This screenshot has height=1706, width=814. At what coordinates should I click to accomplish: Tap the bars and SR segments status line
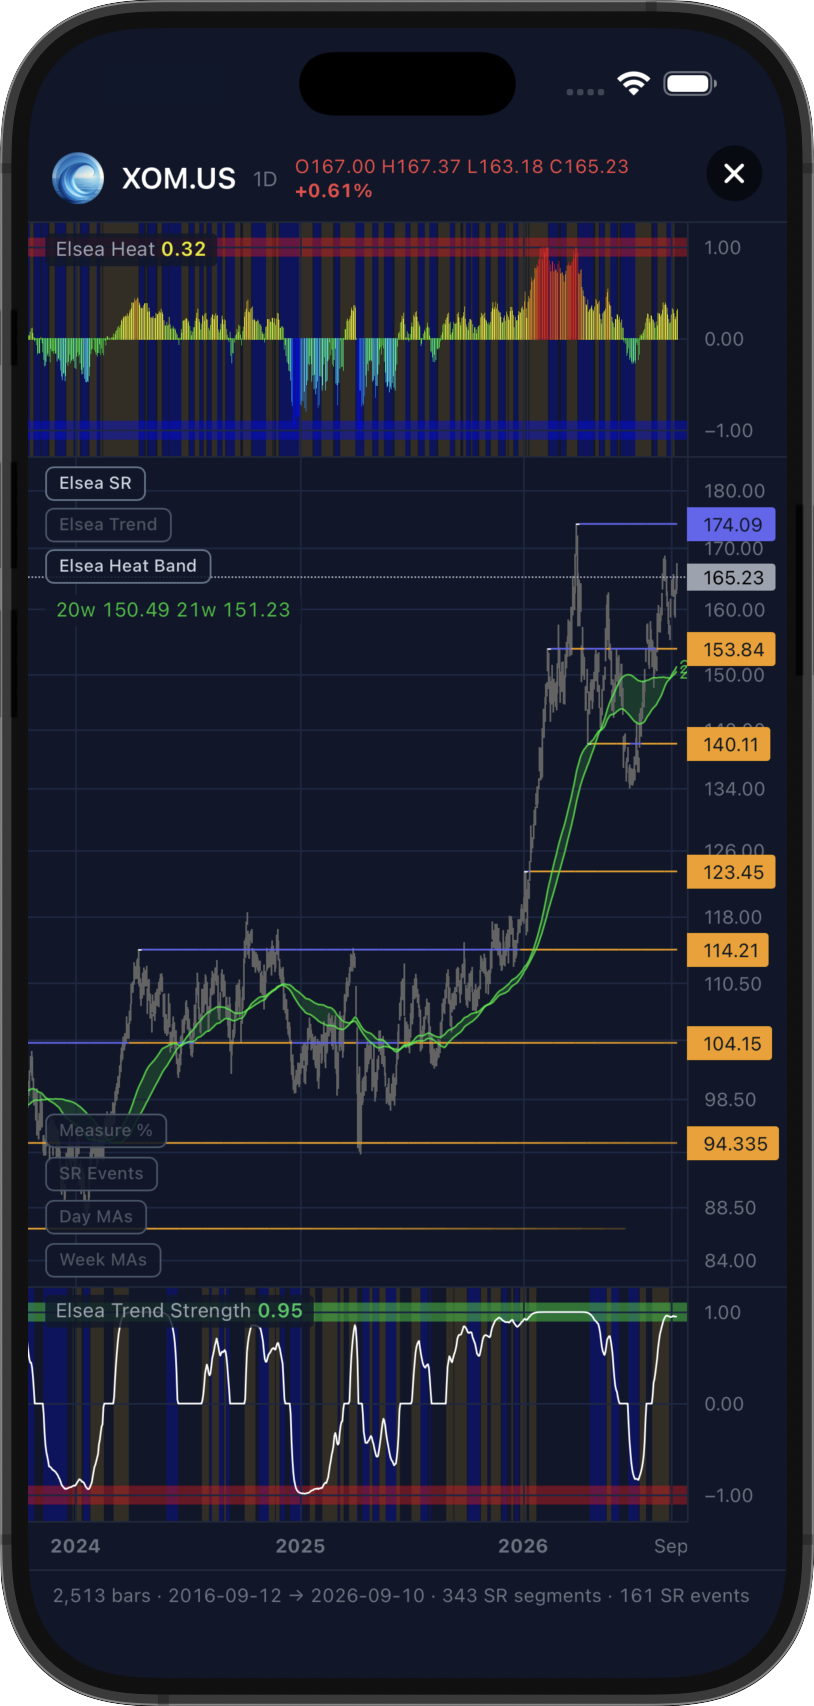(401, 1596)
